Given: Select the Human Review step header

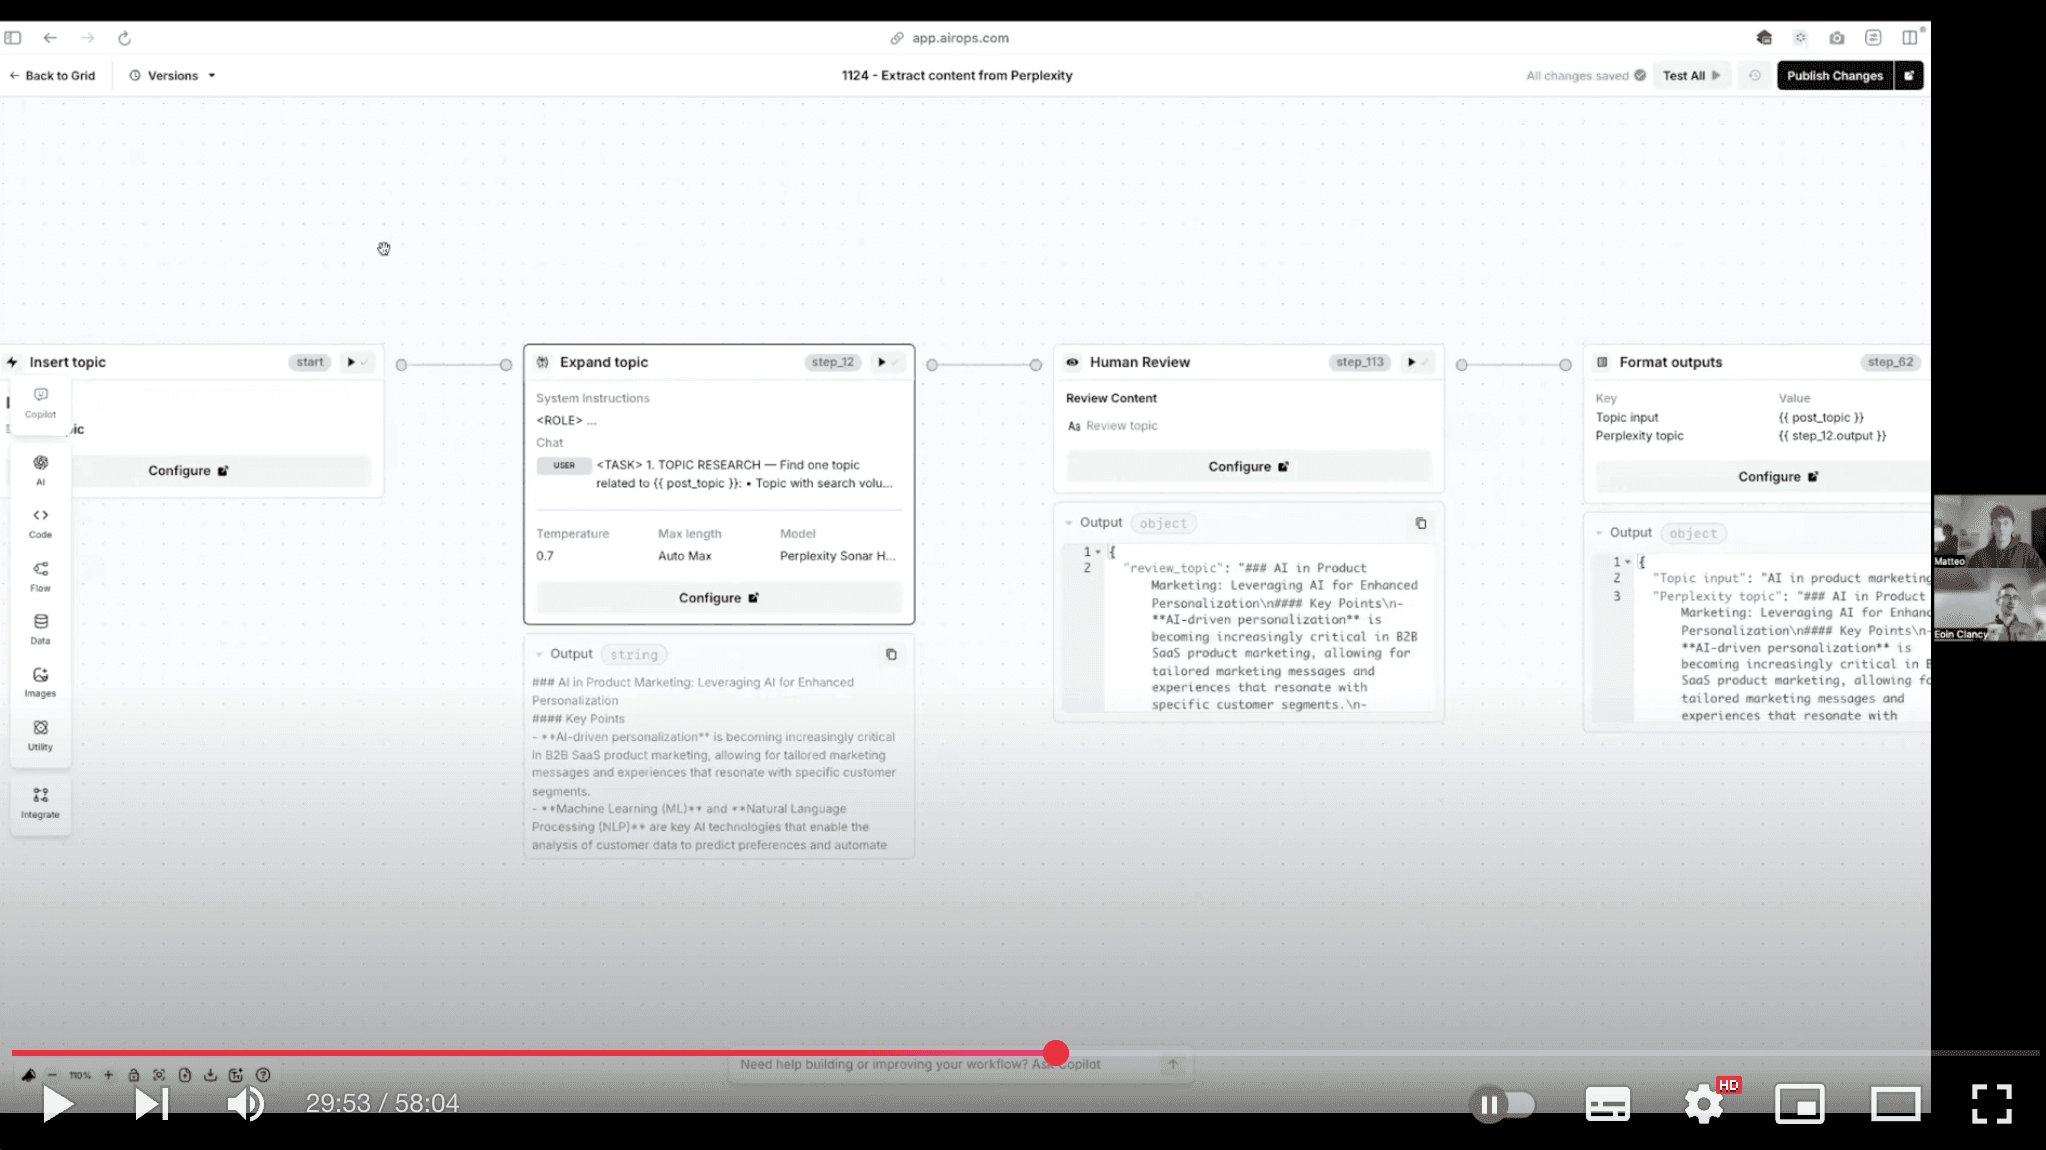Looking at the screenshot, I should click(1249, 362).
